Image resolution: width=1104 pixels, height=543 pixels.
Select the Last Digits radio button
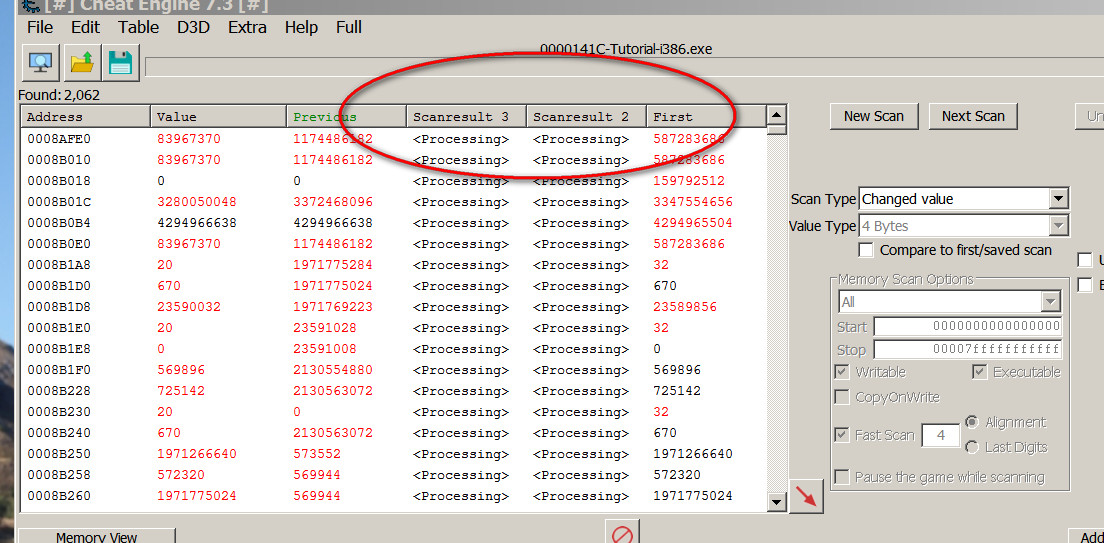972,447
